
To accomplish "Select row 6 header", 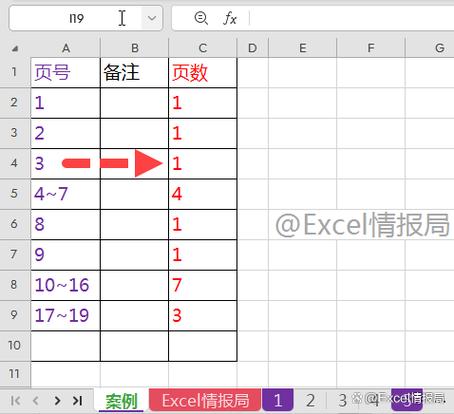I will tap(15, 224).
